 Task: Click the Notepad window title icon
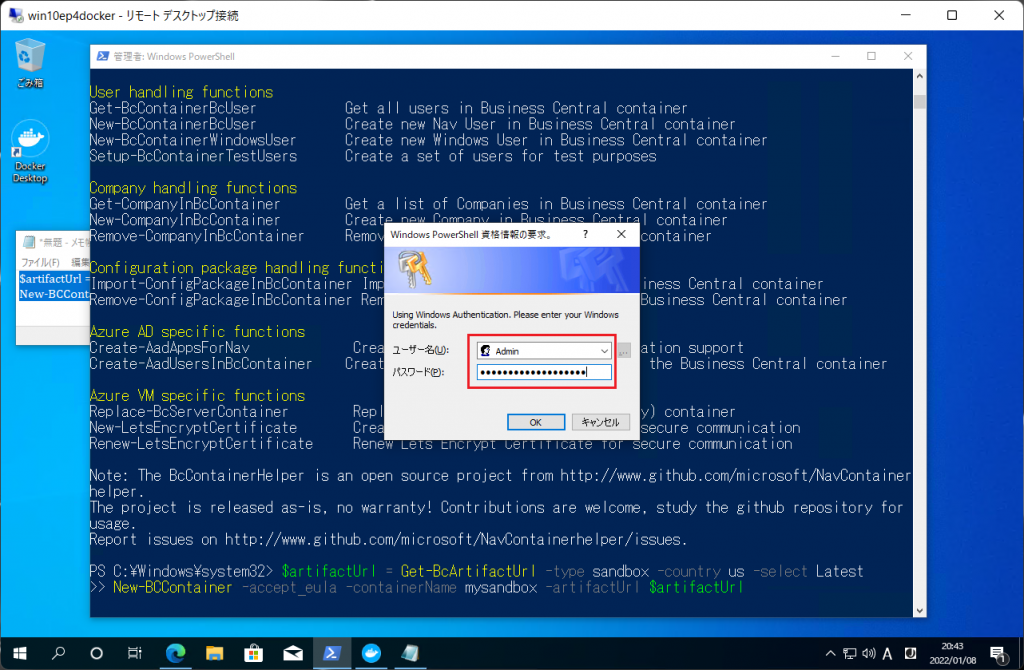pyautogui.click(x=29, y=242)
